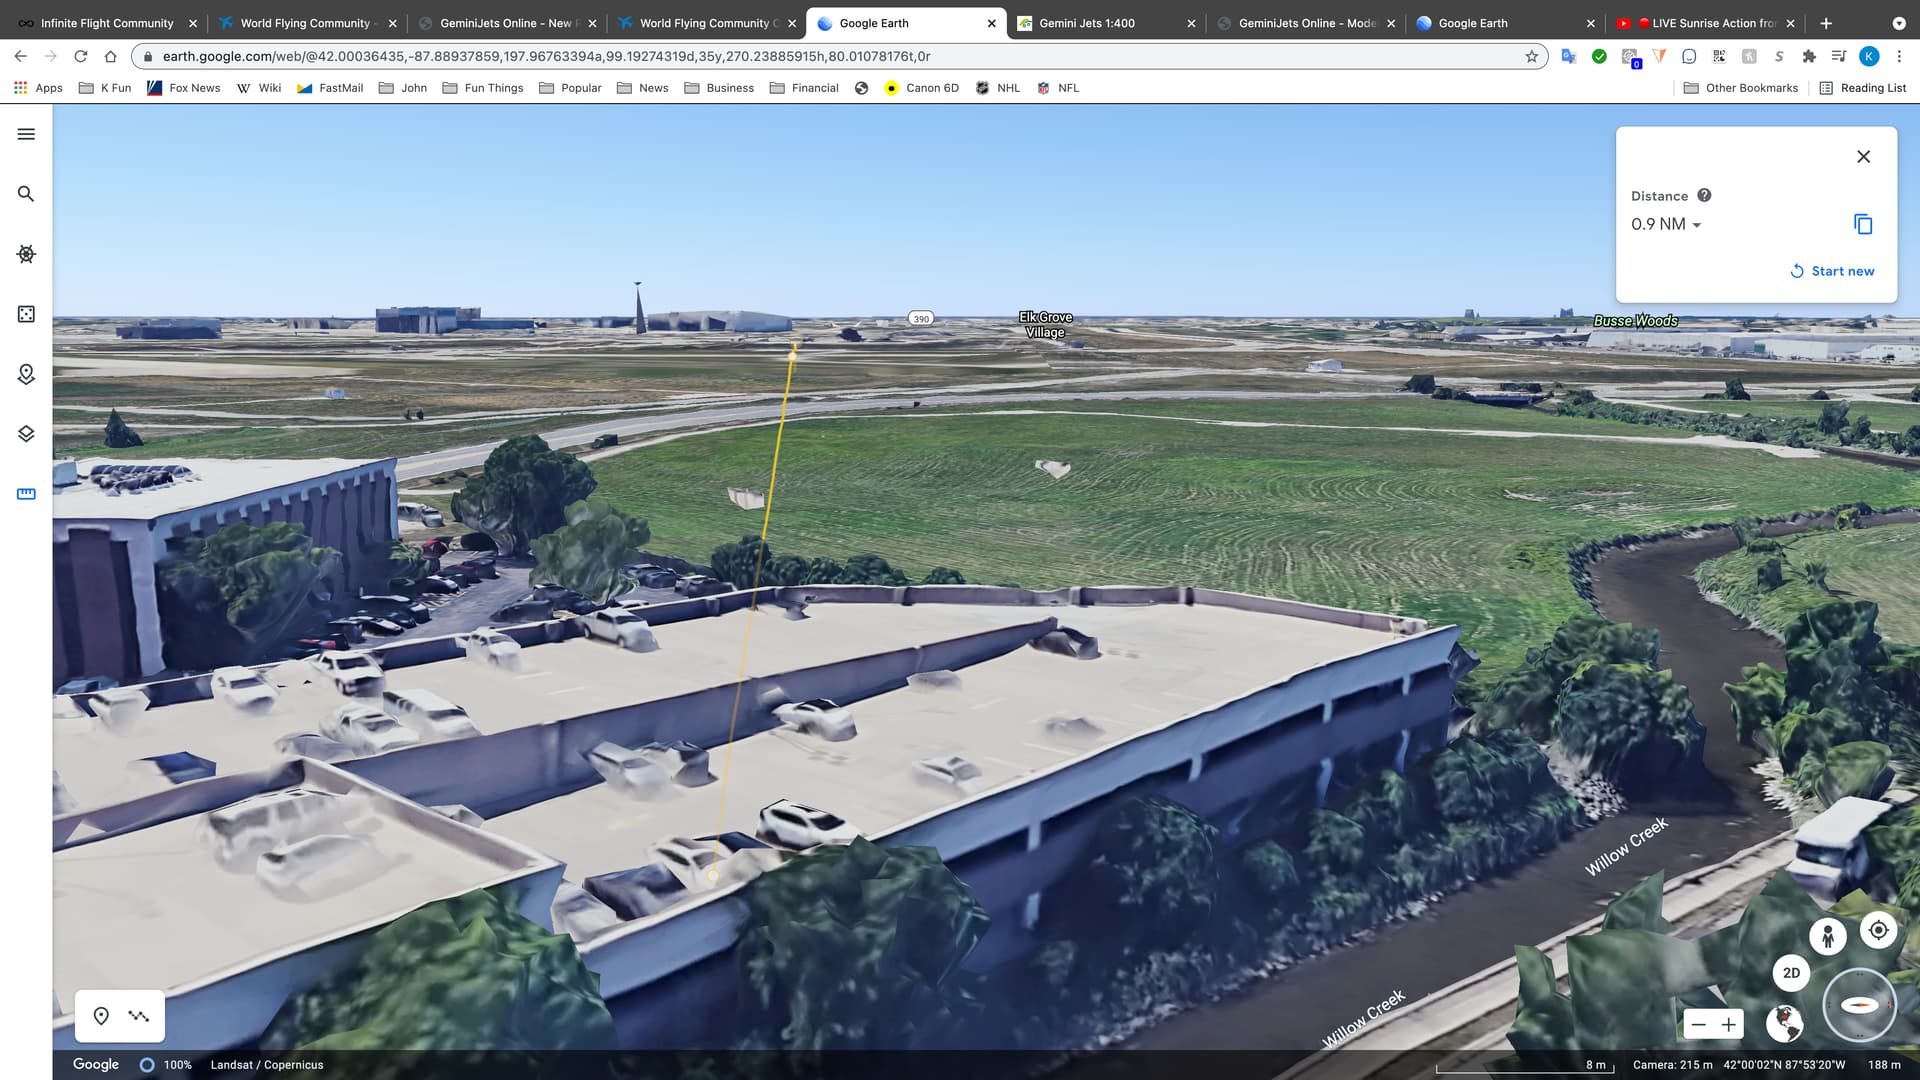Reload the Google Earth page
This screenshot has width=1920, height=1080.
(x=81, y=56)
